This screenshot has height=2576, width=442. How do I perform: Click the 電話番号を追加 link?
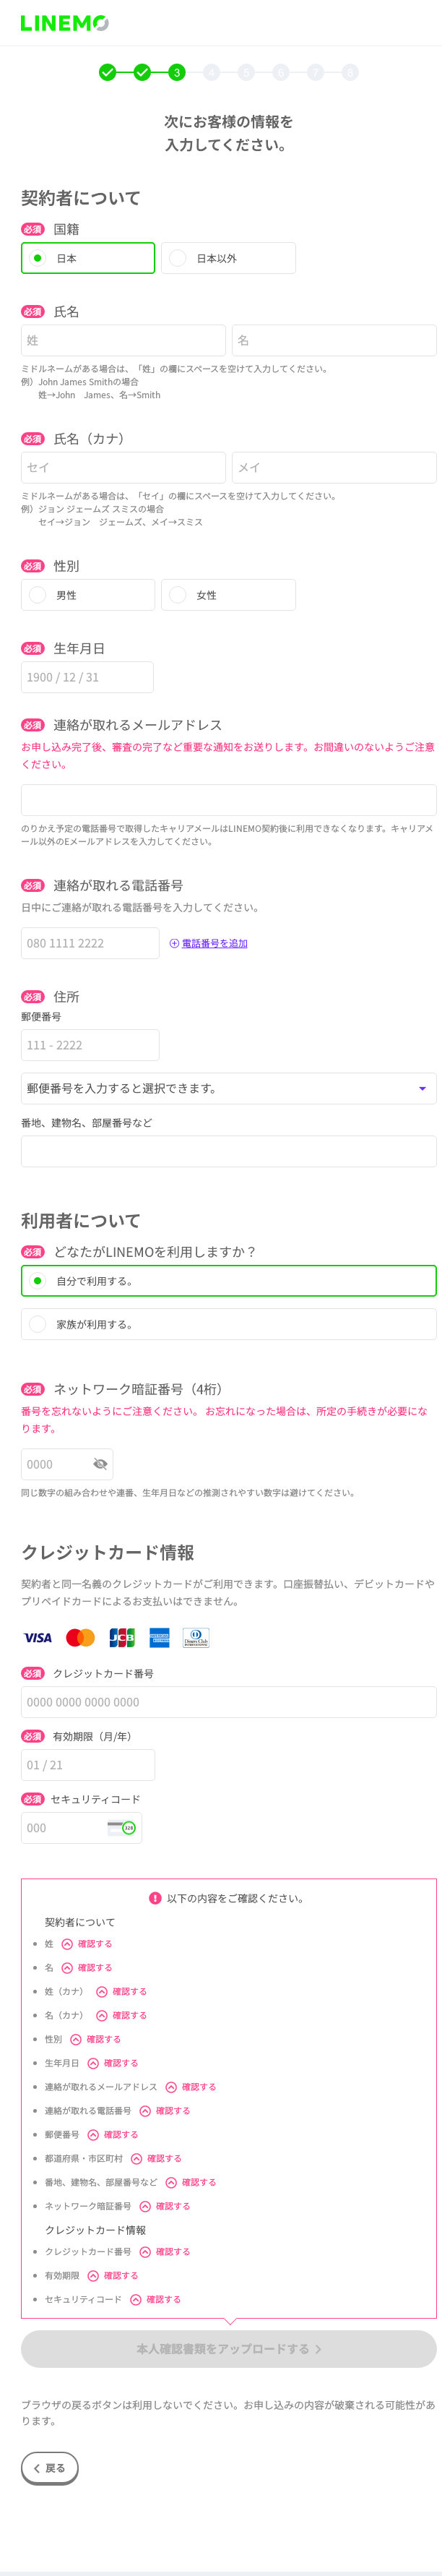(214, 943)
